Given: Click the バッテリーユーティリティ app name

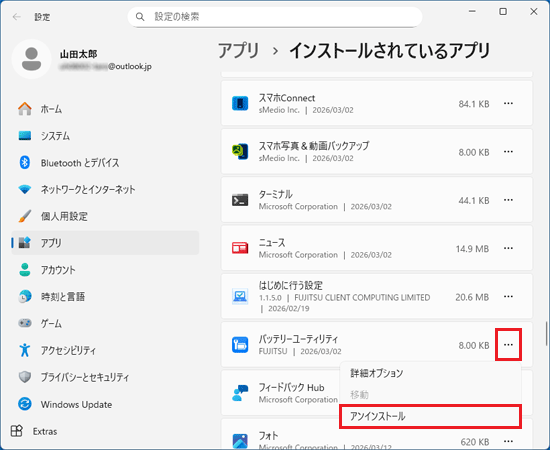Looking at the screenshot, I should coord(298,339).
